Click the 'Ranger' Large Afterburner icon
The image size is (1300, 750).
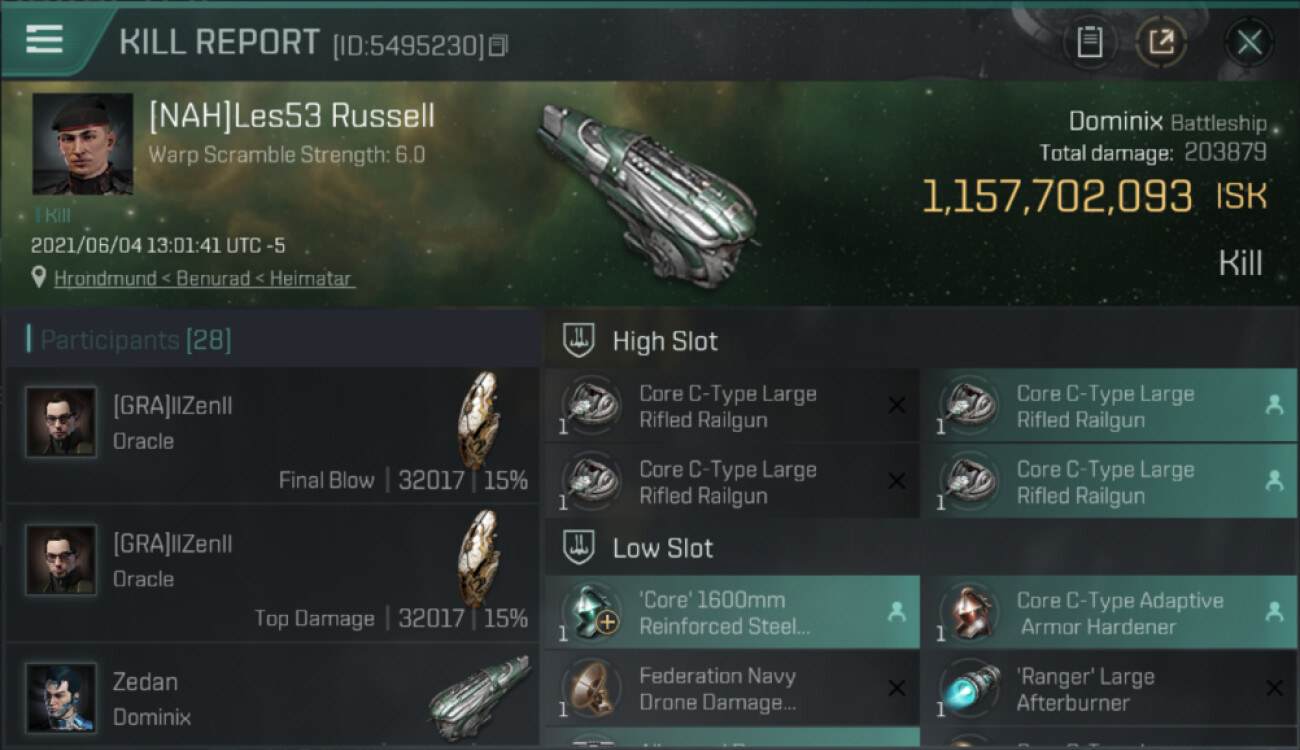968,689
